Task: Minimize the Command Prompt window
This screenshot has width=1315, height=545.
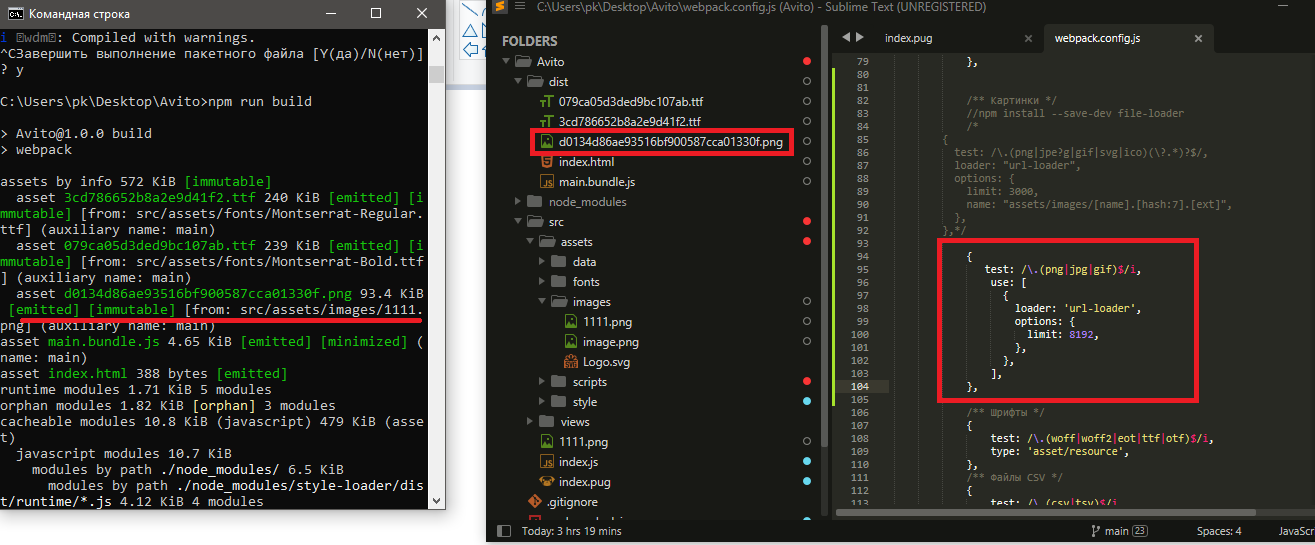Action: (x=330, y=13)
